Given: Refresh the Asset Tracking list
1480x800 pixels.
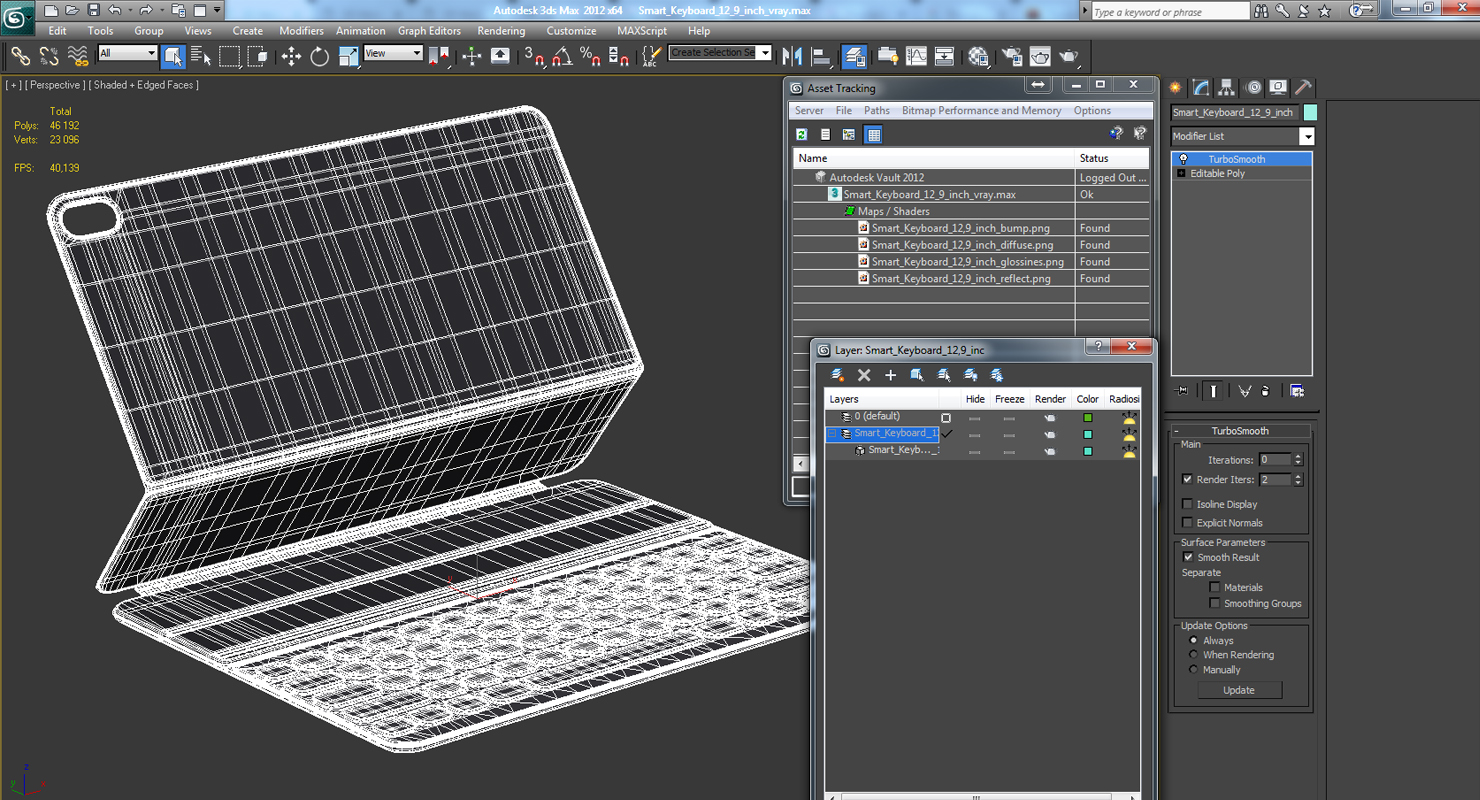Looking at the screenshot, I should (801, 134).
